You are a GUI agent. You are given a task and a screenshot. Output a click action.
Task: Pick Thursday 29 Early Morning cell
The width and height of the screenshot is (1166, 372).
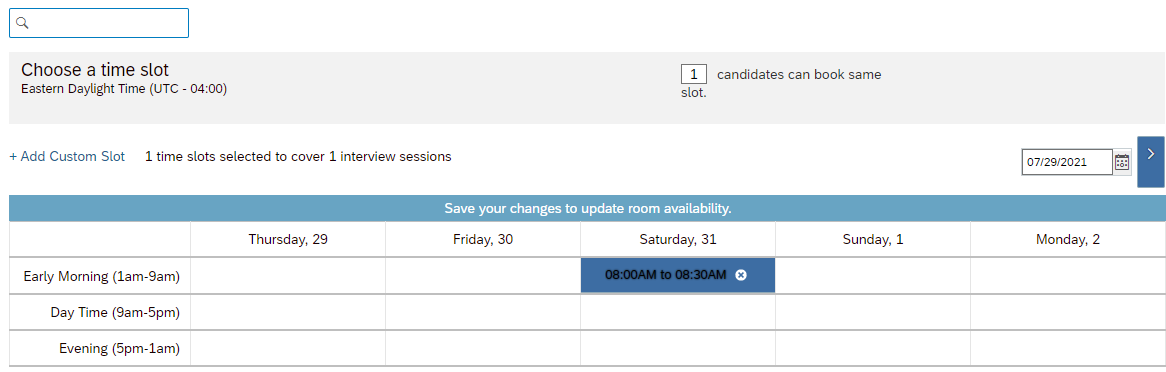(288, 275)
